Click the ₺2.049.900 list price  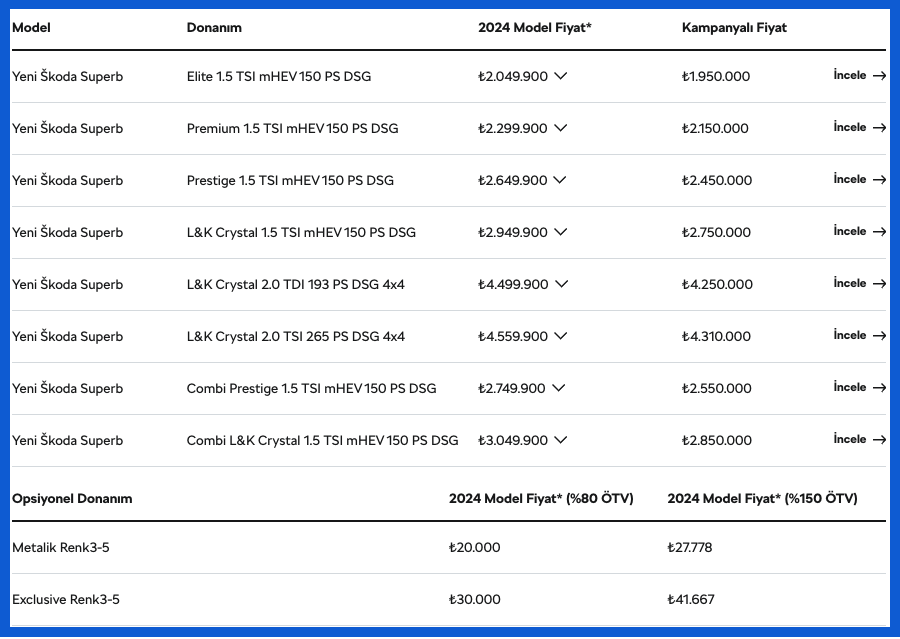[513, 76]
